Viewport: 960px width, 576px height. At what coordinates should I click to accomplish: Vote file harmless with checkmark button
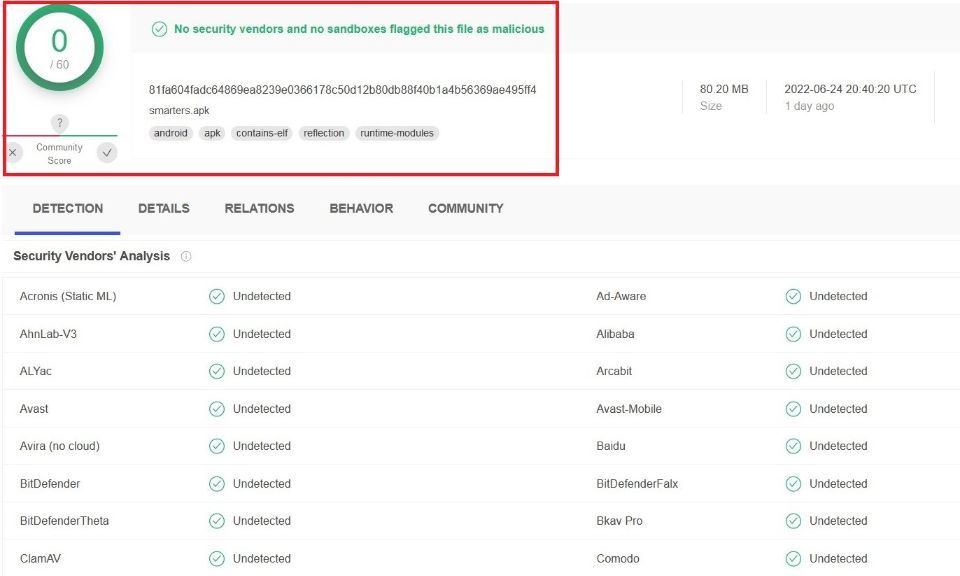pyautogui.click(x=107, y=152)
